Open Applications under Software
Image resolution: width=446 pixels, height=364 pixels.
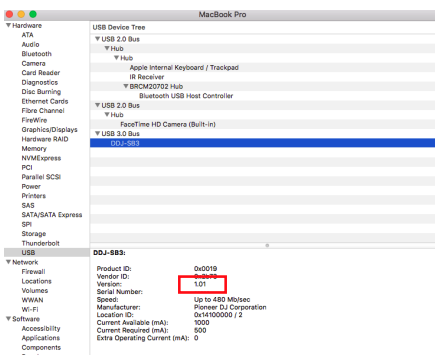point(41,338)
